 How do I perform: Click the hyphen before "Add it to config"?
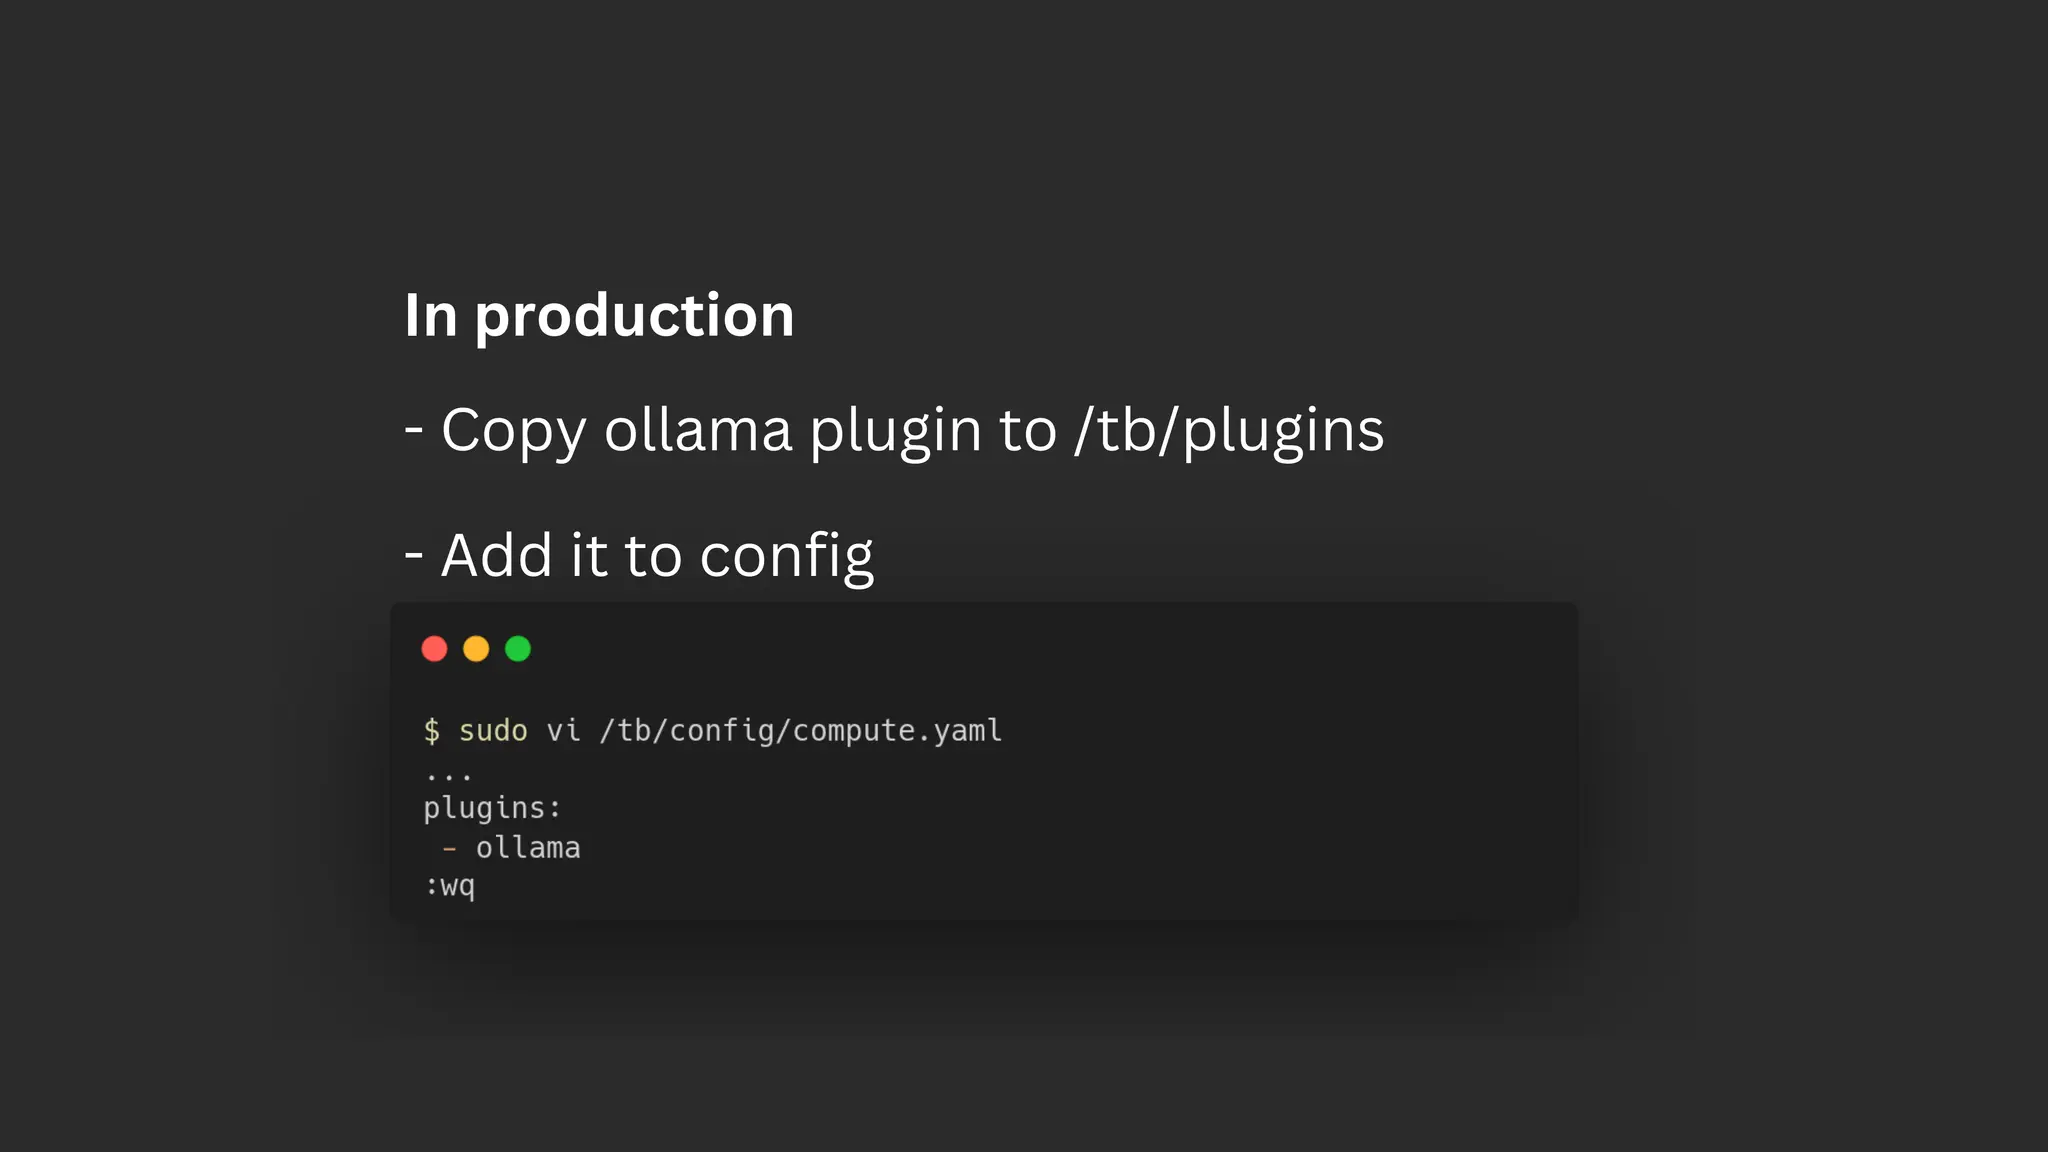point(414,554)
